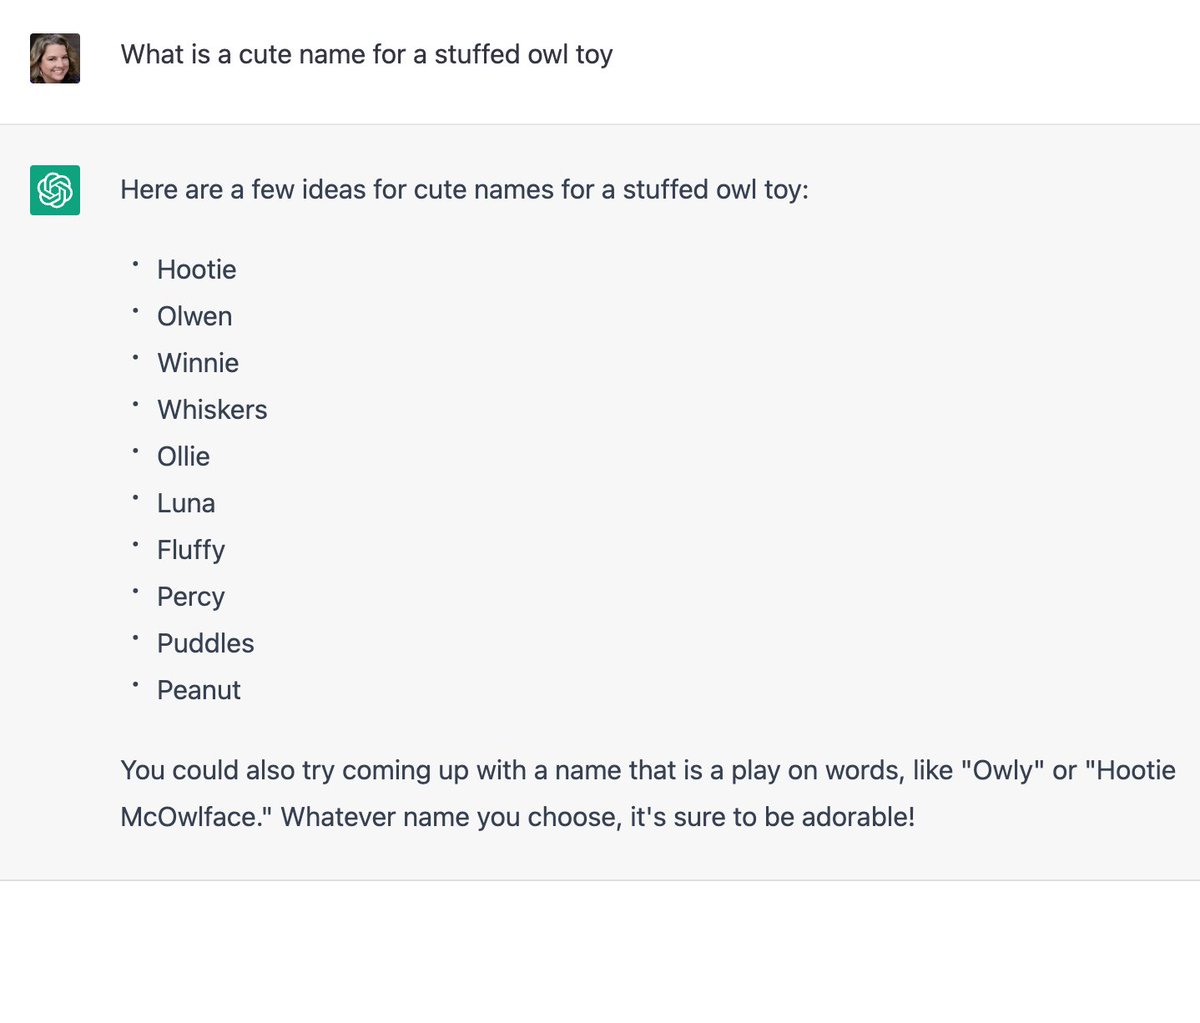The image size is (1200, 1023).
Task: Click the name Luna
Action: click(186, 503)
